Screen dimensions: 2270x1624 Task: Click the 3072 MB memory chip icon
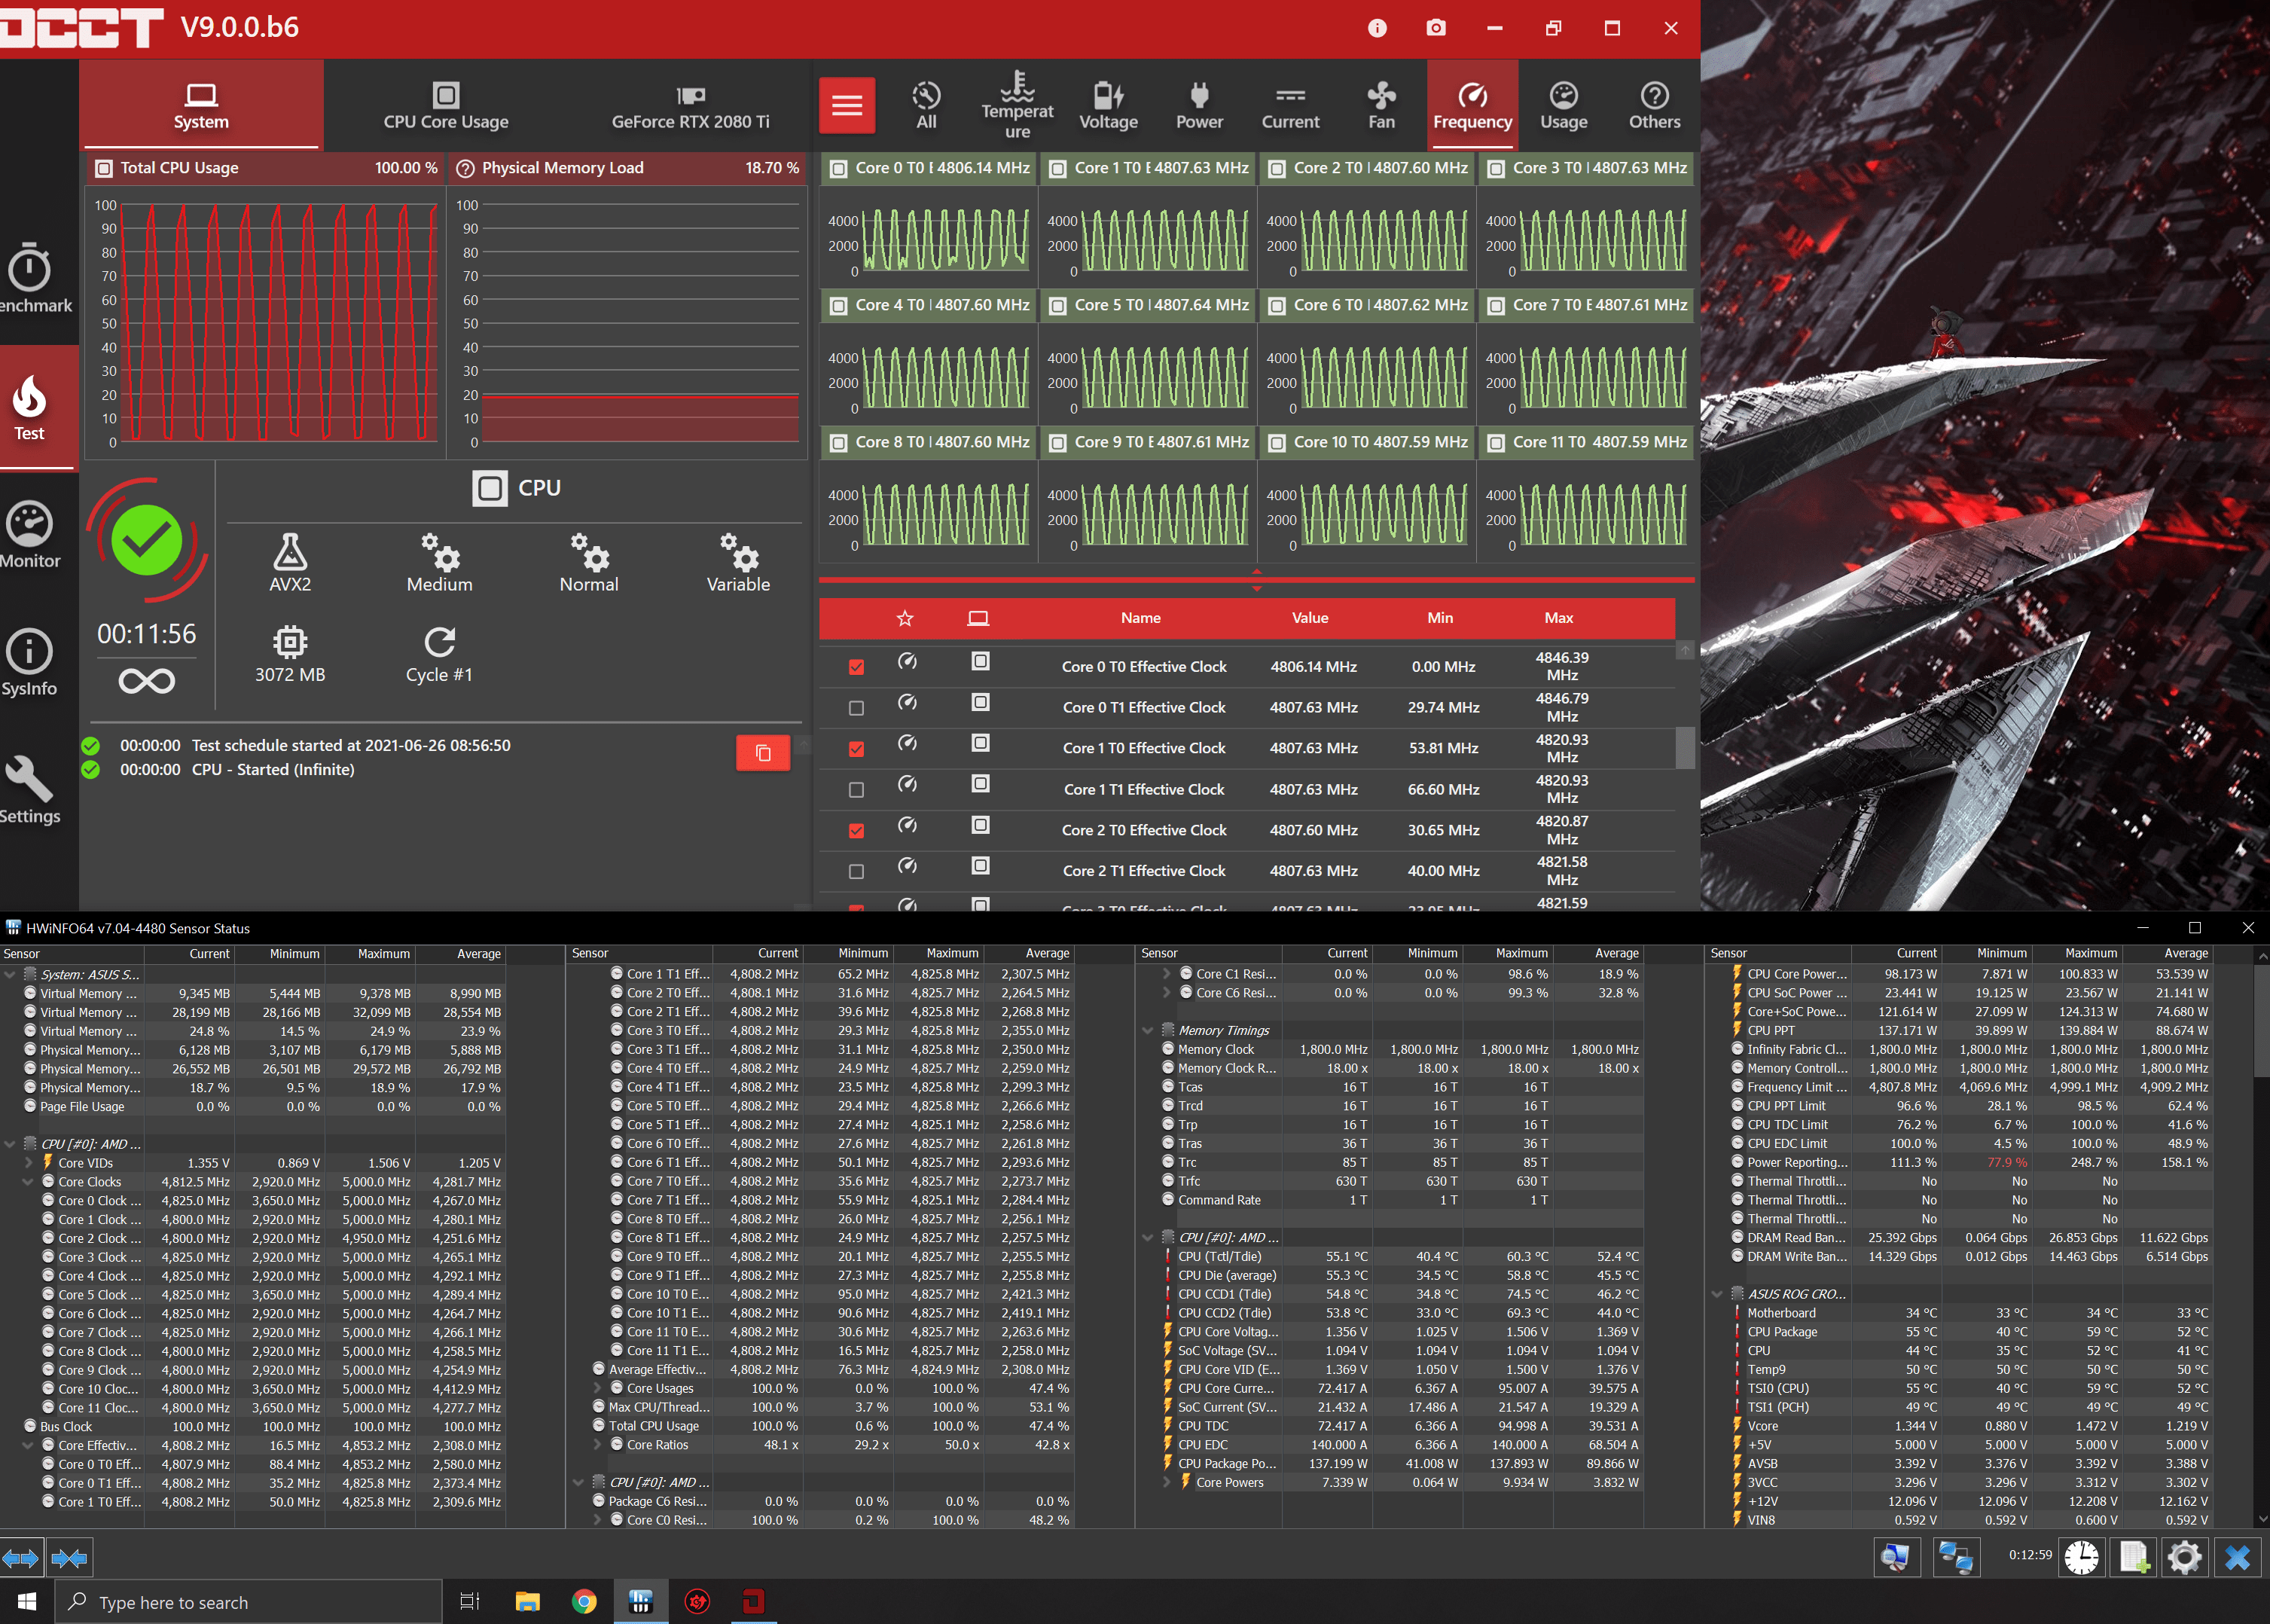(290, 642)
